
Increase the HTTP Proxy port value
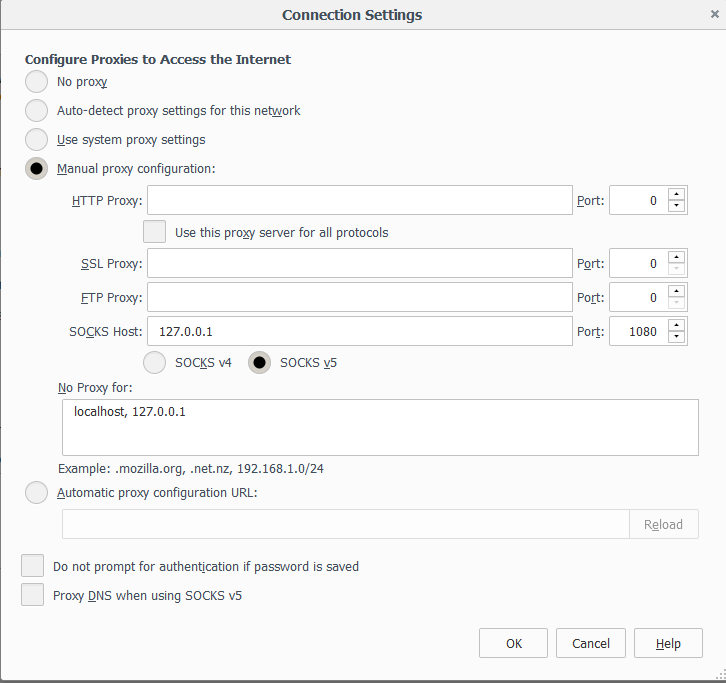[x=677, y=194]
